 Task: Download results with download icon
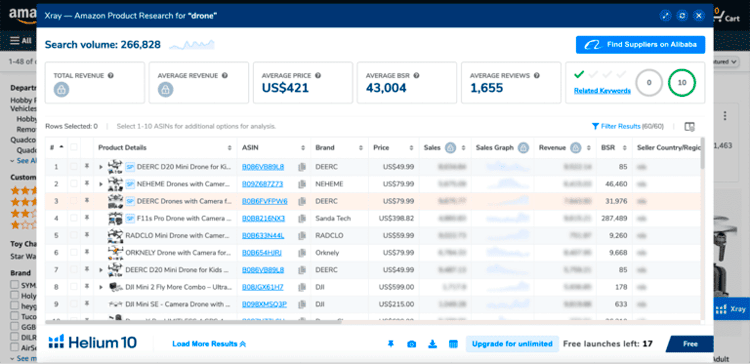pos(432,344)
